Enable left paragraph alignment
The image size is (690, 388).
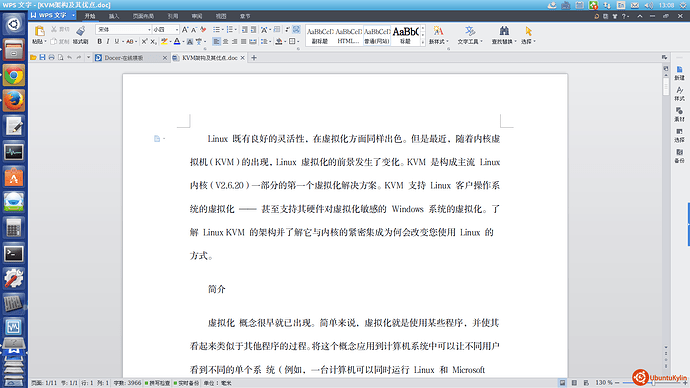(216, 41)
